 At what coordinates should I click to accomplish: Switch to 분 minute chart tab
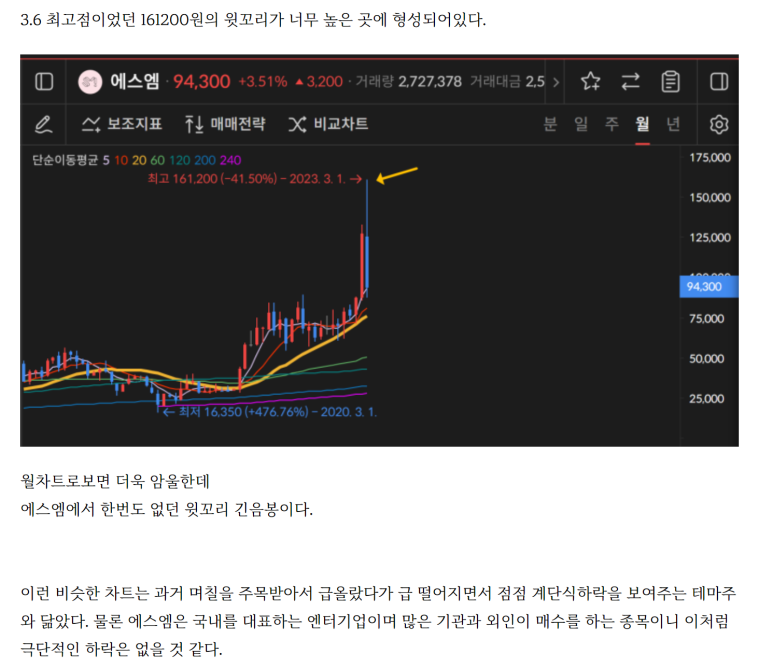[x=550, y=124]
